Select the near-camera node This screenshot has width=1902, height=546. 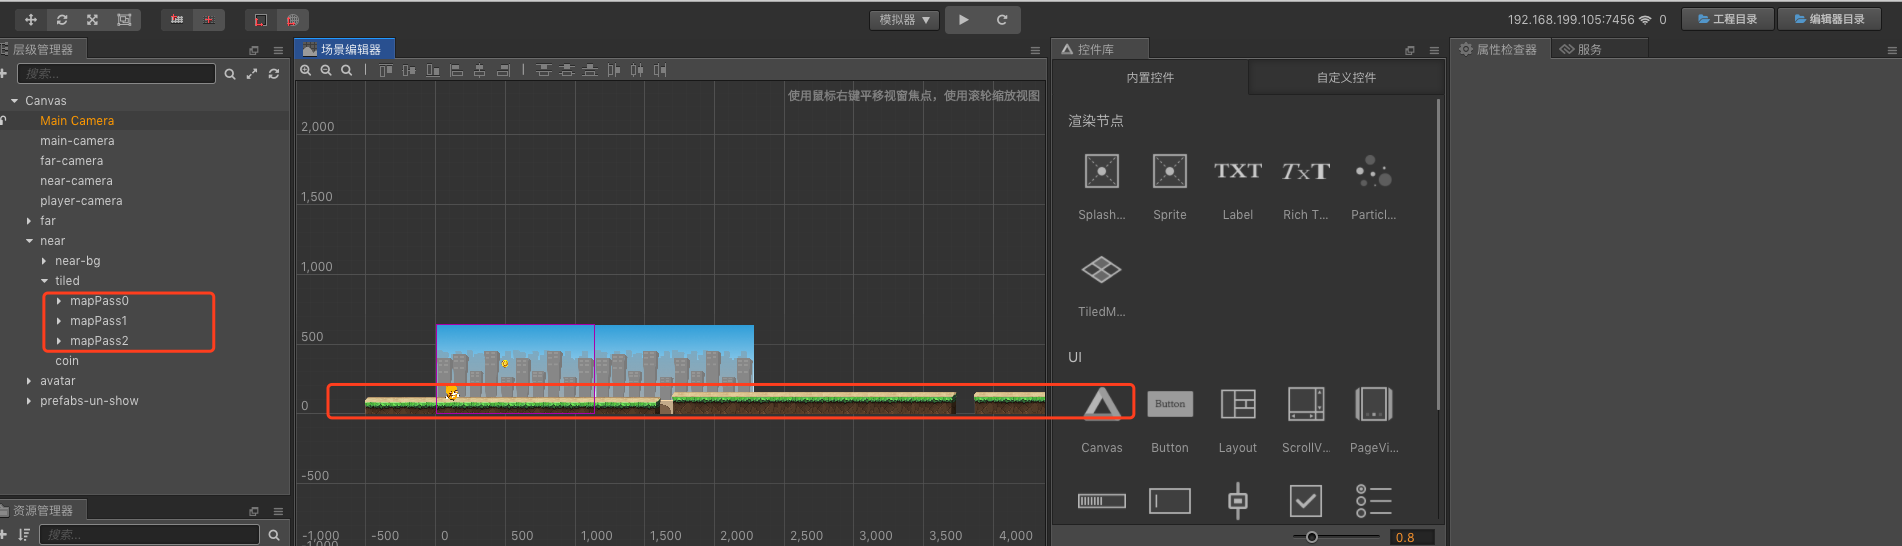pyautogui.click(x=76, y=181)
